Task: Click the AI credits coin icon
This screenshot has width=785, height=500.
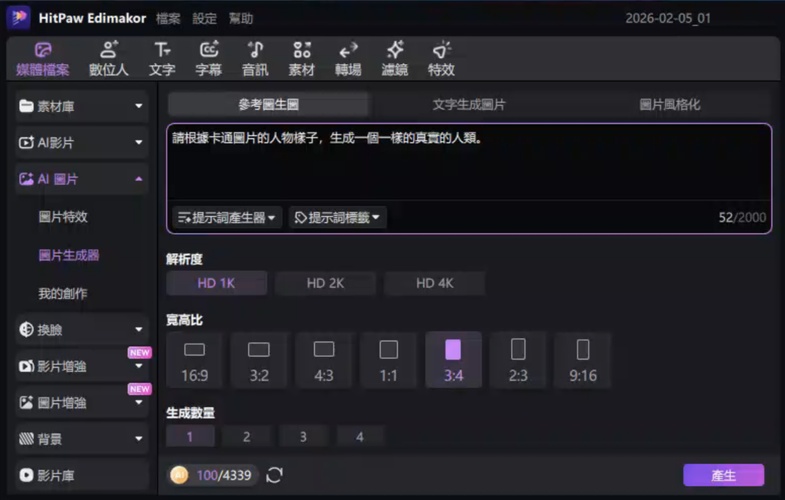Action: point(179,474)
